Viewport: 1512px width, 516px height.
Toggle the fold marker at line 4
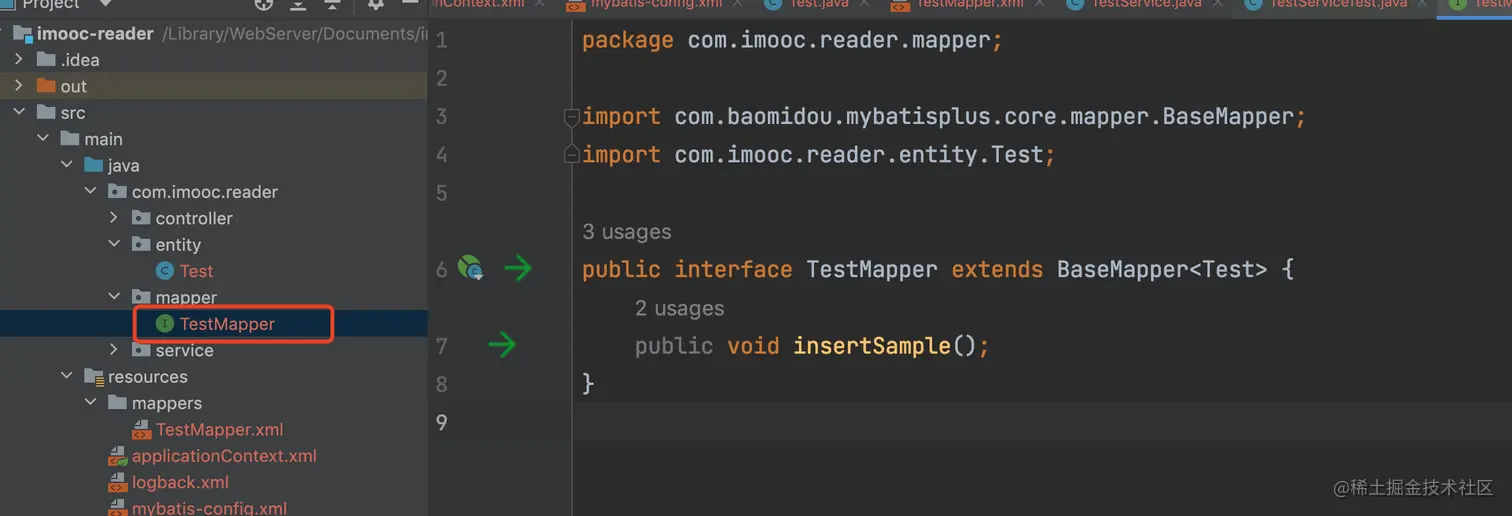(571, 155)
